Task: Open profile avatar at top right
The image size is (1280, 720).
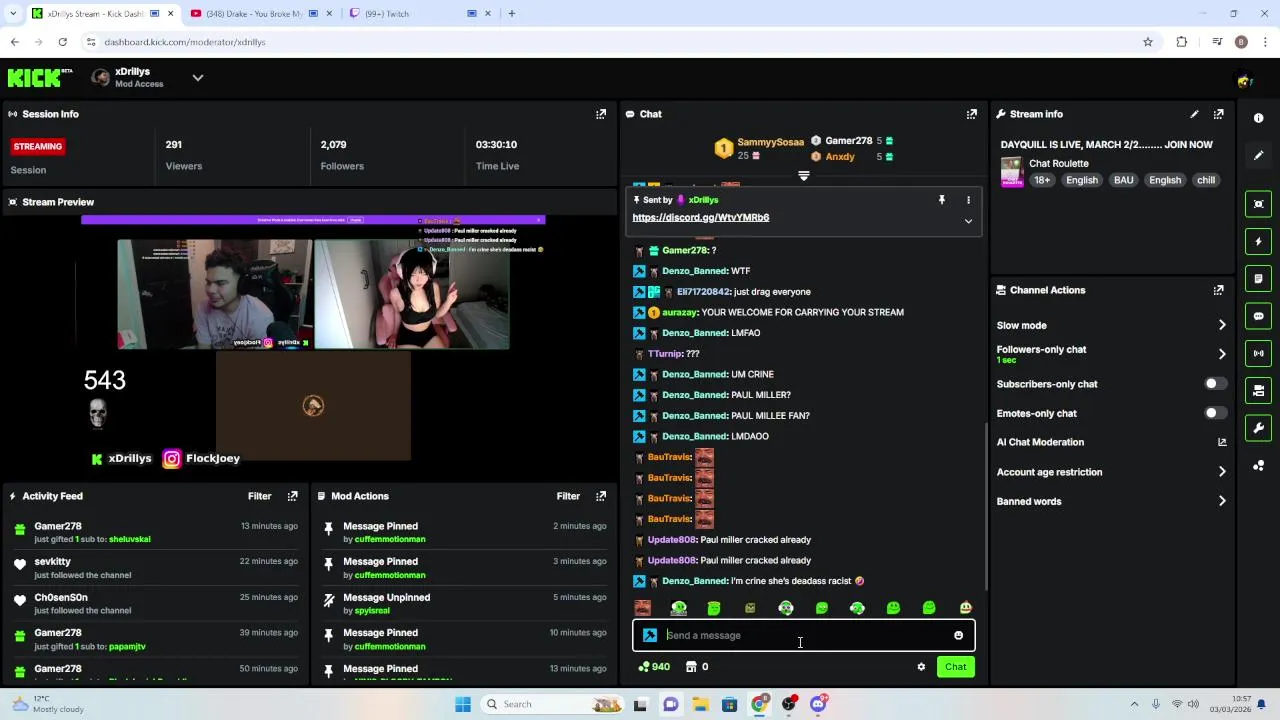Action: point(1244,81)
